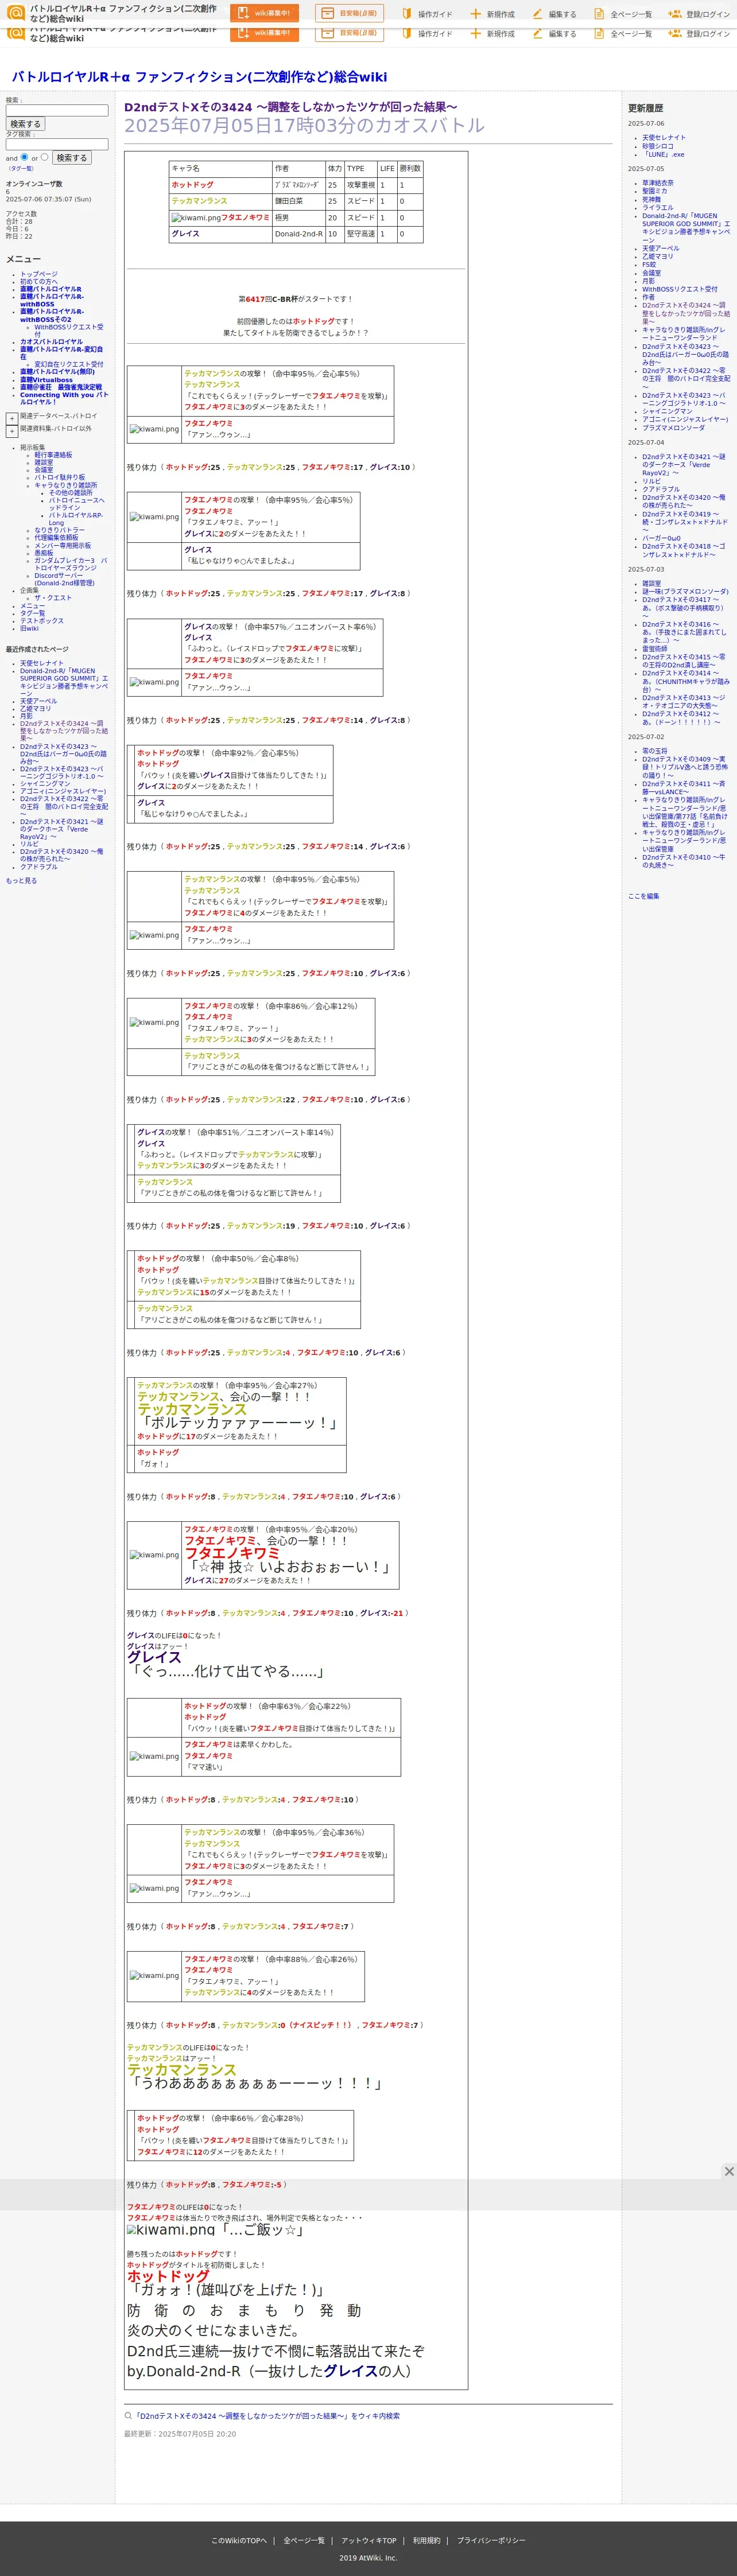The height and width of the screenshot is (2576, 737).
Task: Select the 'or' radio button for tag search
Action: click(x=44, y=157)
